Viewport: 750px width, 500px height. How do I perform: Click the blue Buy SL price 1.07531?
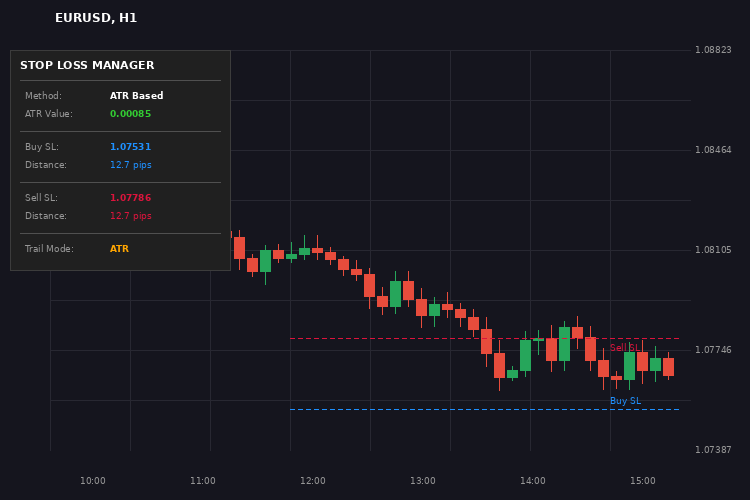point(130,147)
